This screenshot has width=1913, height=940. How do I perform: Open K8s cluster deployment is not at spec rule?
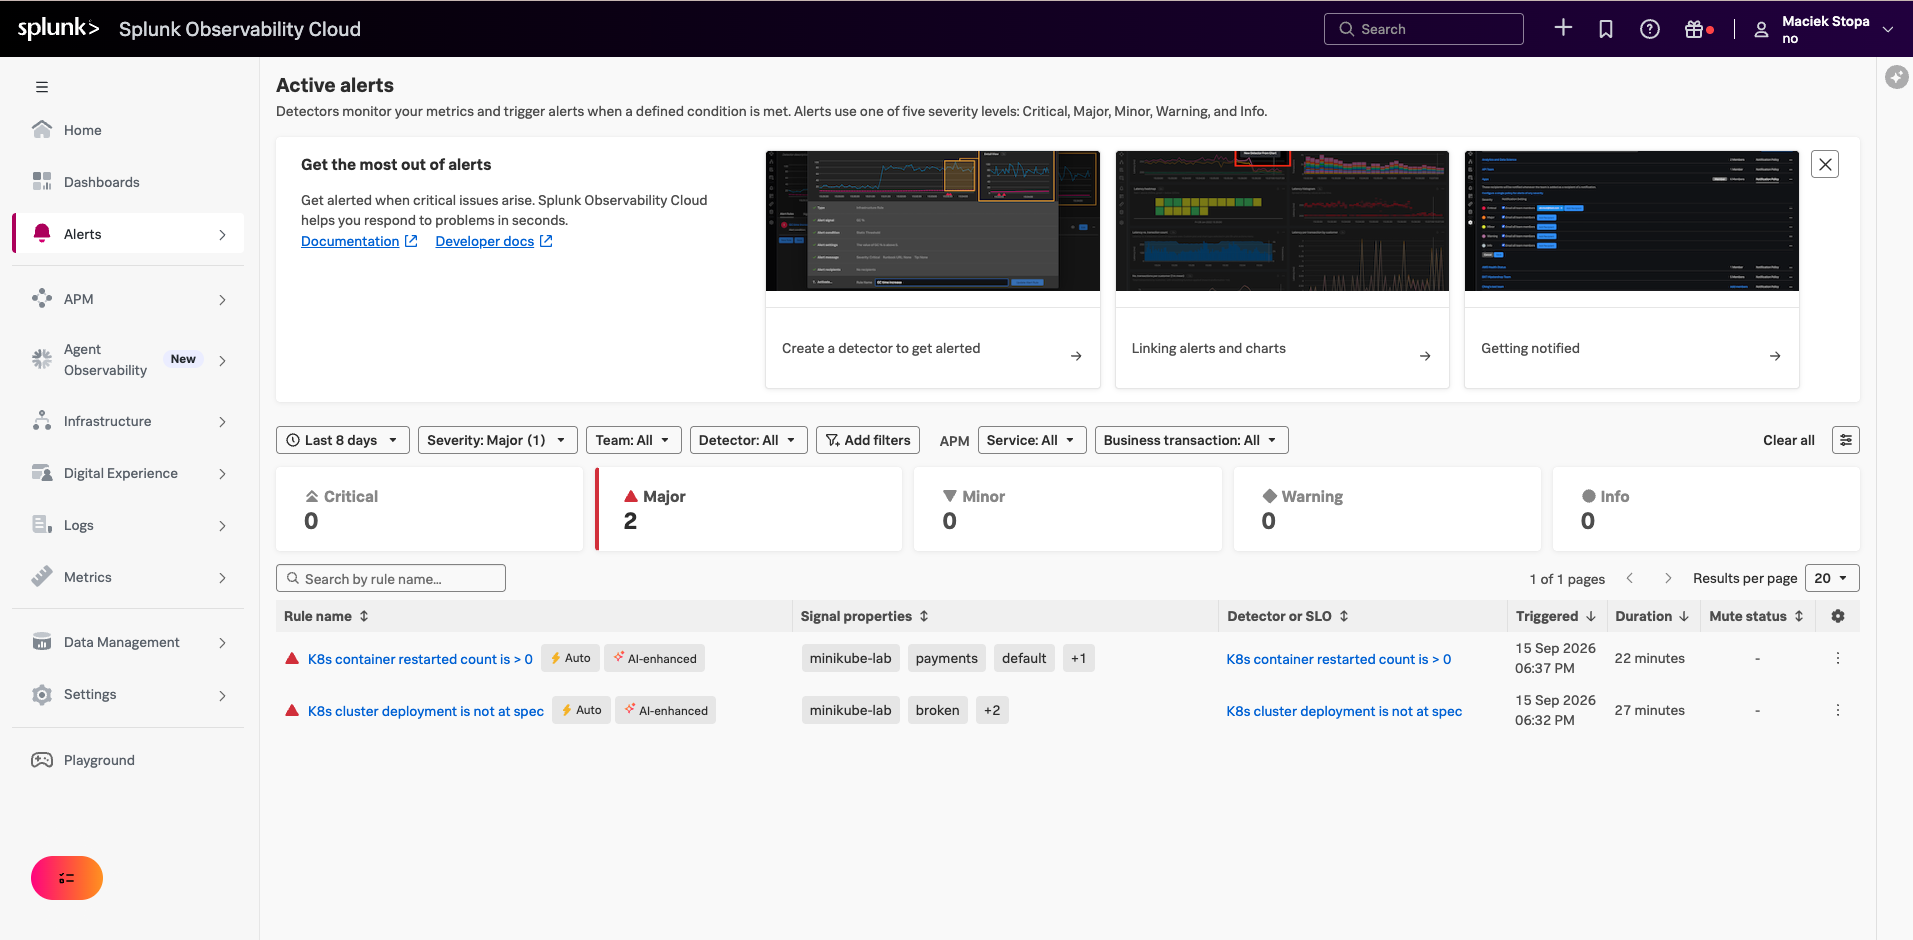[x=426, y=711]
